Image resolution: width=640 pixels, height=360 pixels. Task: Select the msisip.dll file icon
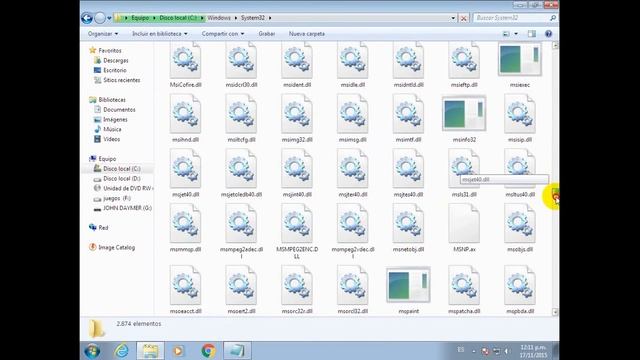520,114
